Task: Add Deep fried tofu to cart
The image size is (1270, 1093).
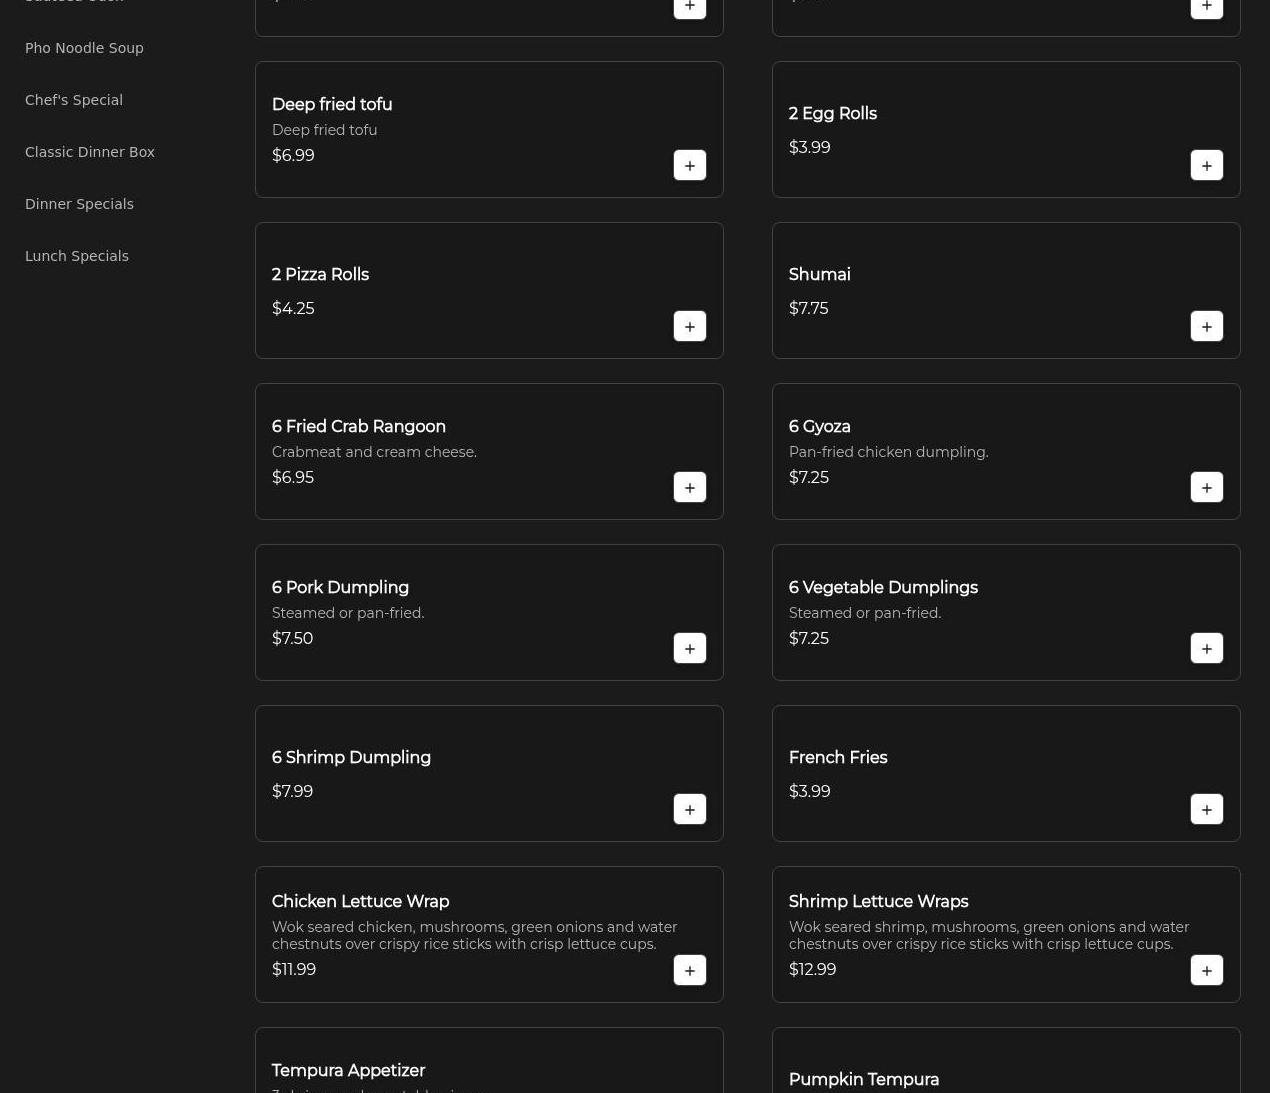Action: [689, 165]
